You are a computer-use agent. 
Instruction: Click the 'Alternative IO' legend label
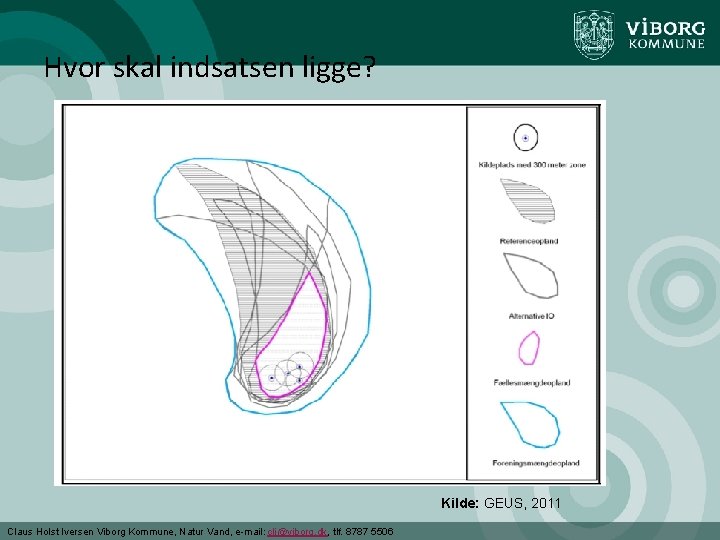[531, 316]
